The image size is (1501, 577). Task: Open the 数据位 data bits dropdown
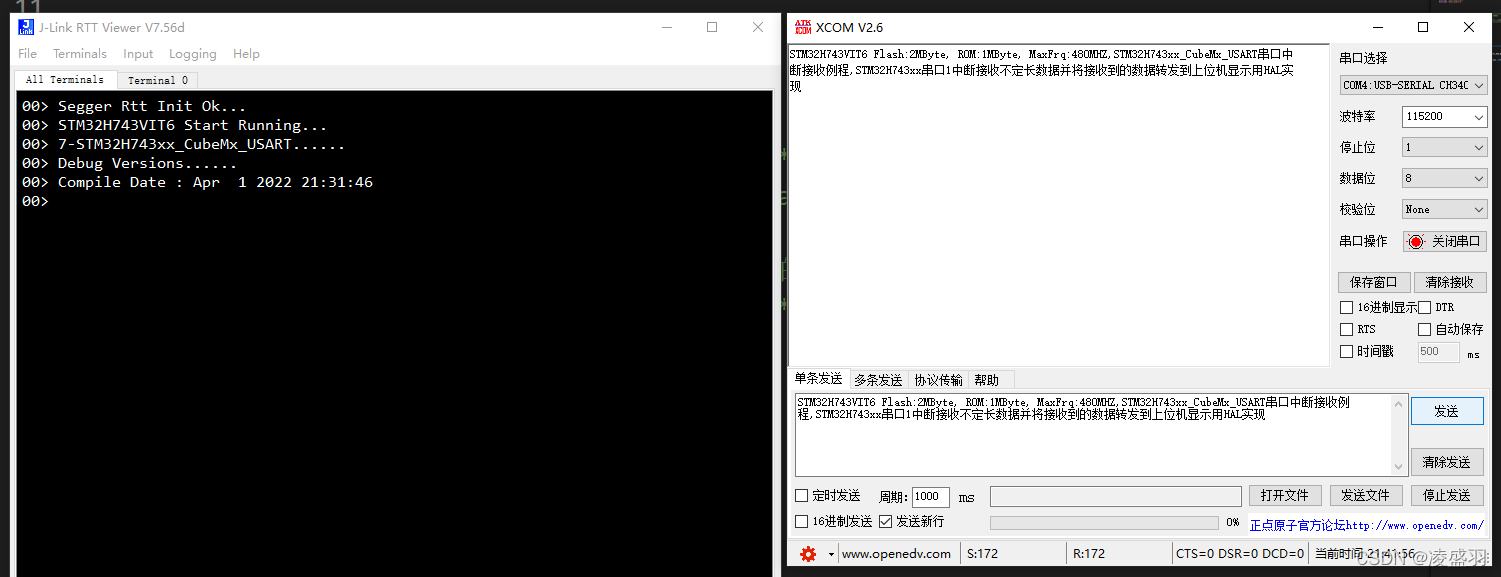point(1444,178)
